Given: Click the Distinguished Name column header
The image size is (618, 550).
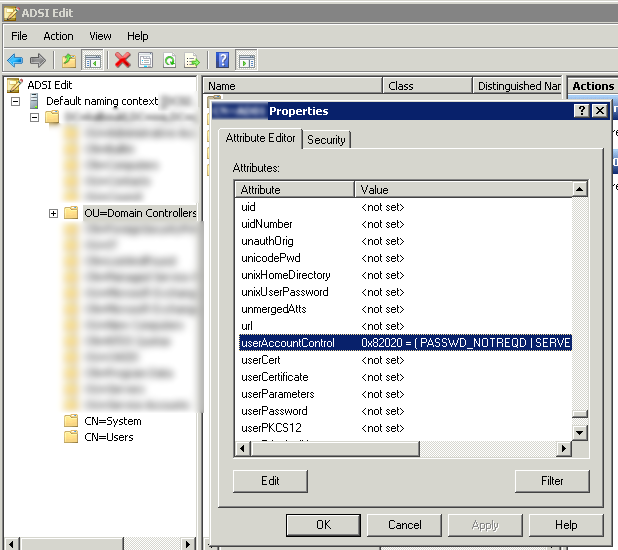Looking at the screenshot, I should click(517, 86).
